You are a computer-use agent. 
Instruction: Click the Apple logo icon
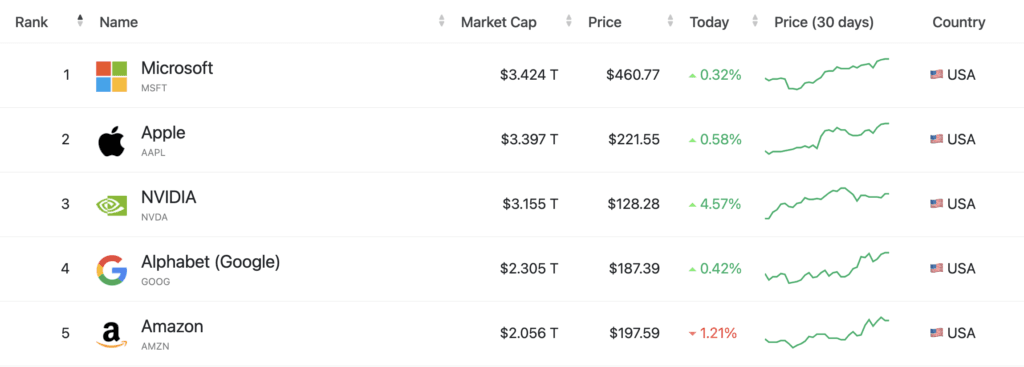pyautogui.click(x=112, y=142)
